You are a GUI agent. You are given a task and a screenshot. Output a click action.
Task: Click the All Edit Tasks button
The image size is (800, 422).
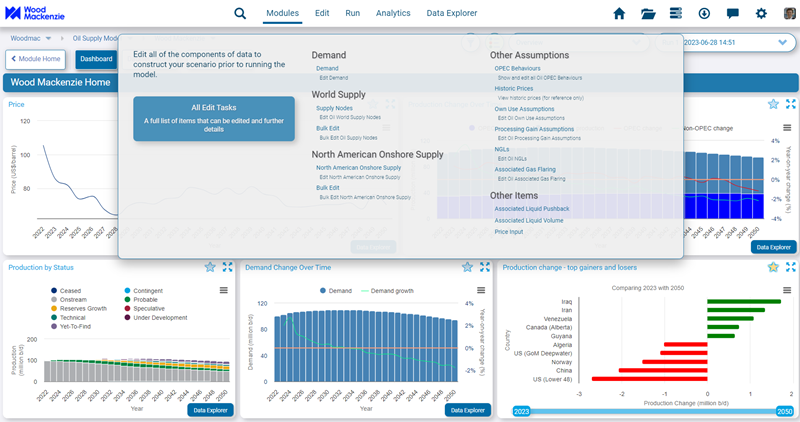(214, 118)
